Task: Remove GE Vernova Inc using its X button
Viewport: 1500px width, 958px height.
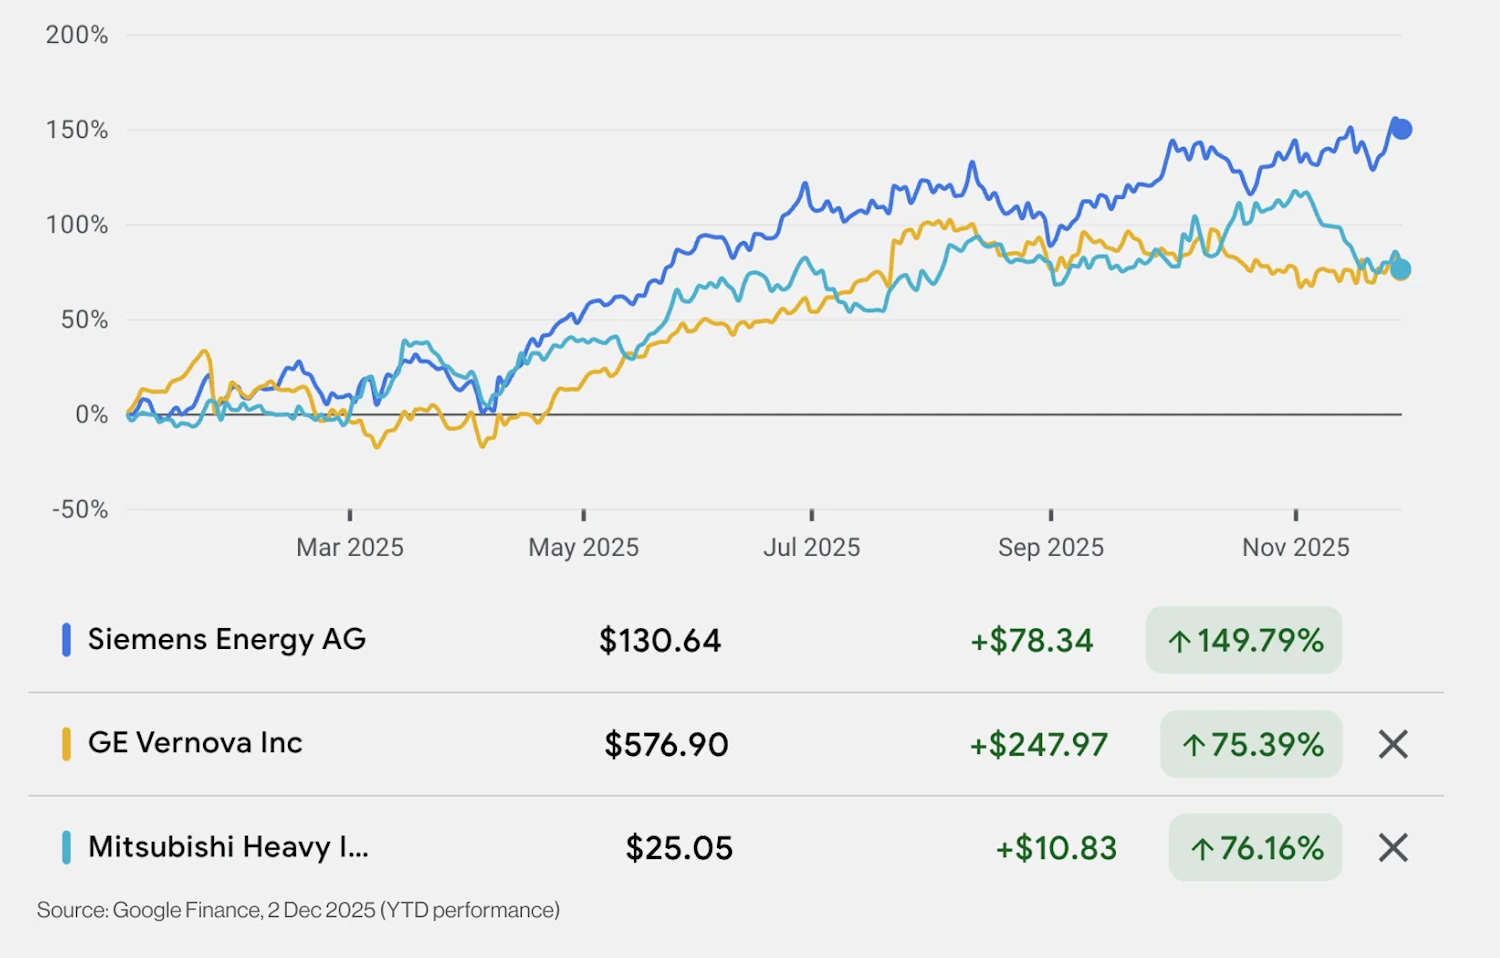Action: (1392, 744)
